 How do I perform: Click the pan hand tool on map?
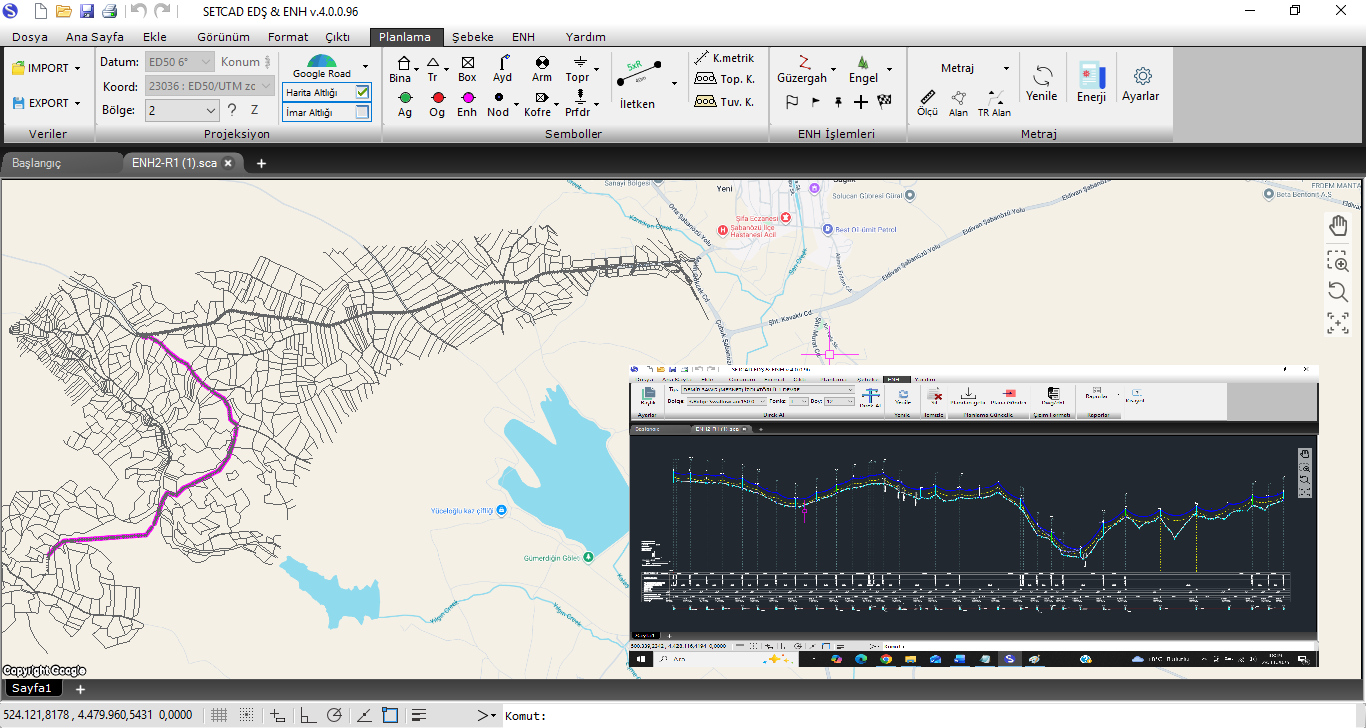(x=1338, y=227)
